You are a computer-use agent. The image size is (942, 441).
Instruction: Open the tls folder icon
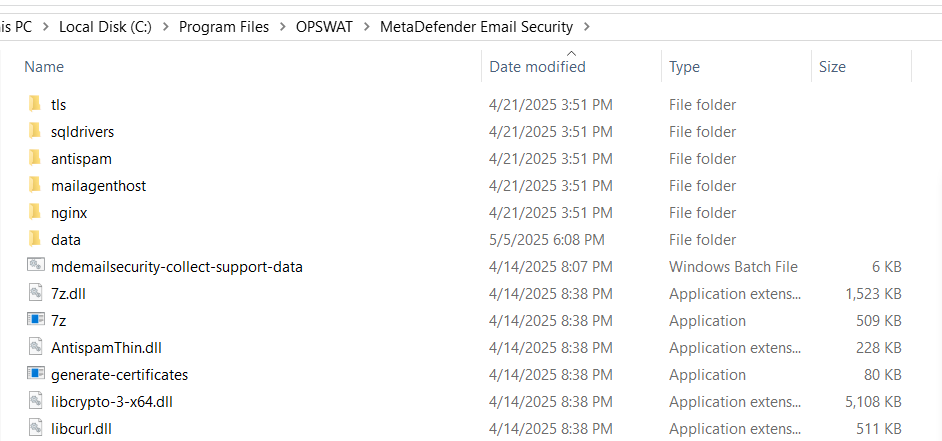(x=35, y=105)
